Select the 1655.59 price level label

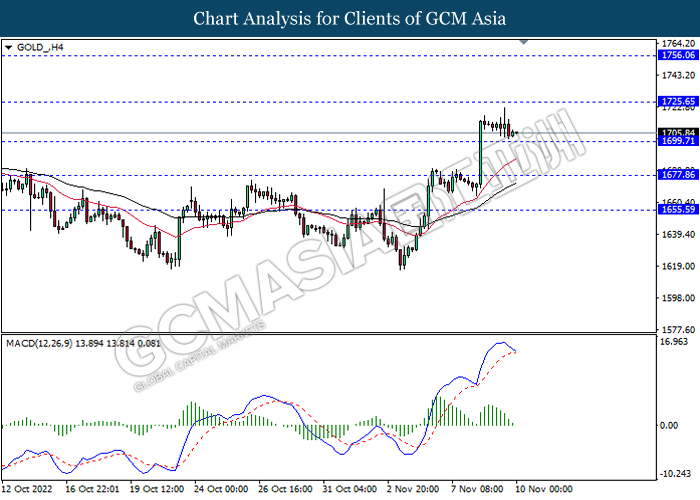(x=678, y=209)
